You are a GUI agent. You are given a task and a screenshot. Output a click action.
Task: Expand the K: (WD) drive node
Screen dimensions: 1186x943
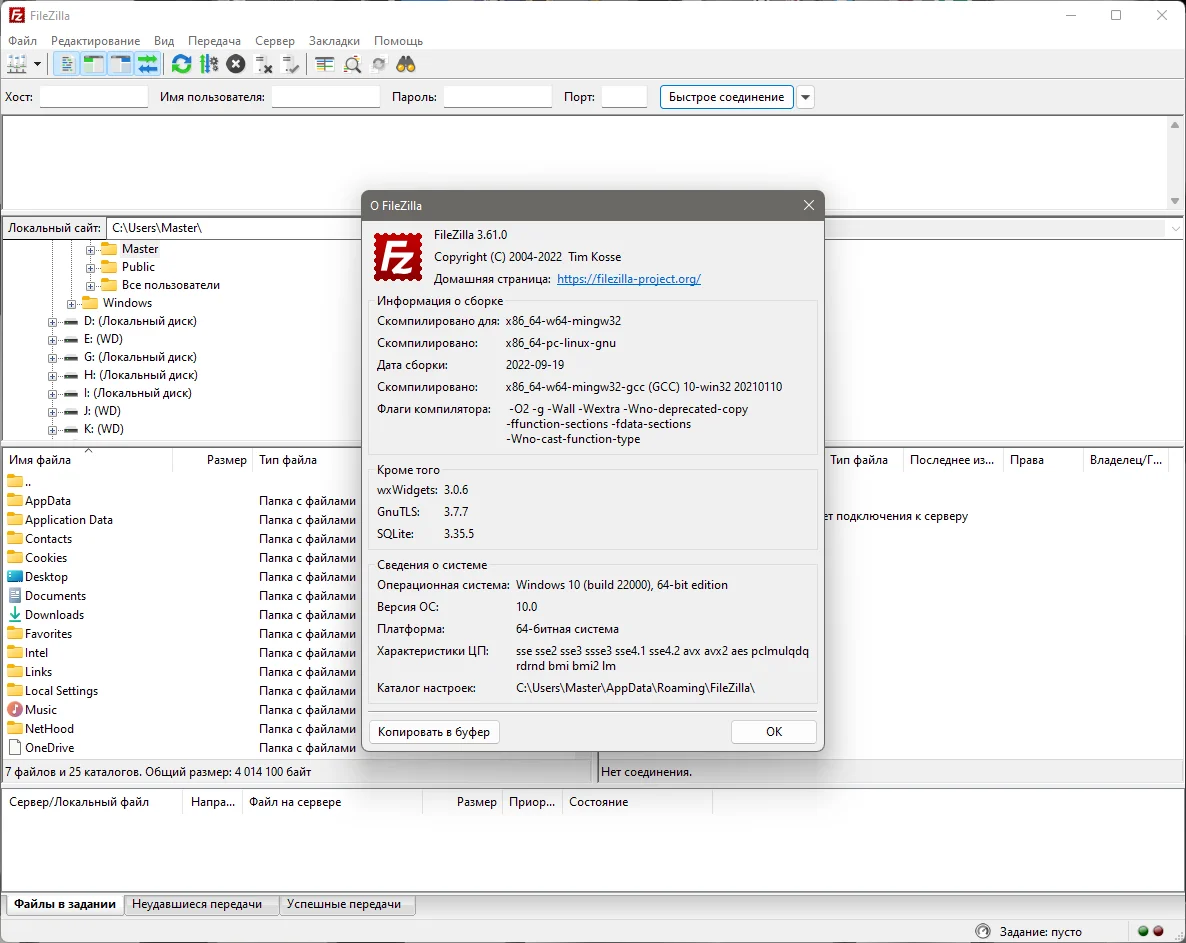pyautogui.click(x=52, y=430)
